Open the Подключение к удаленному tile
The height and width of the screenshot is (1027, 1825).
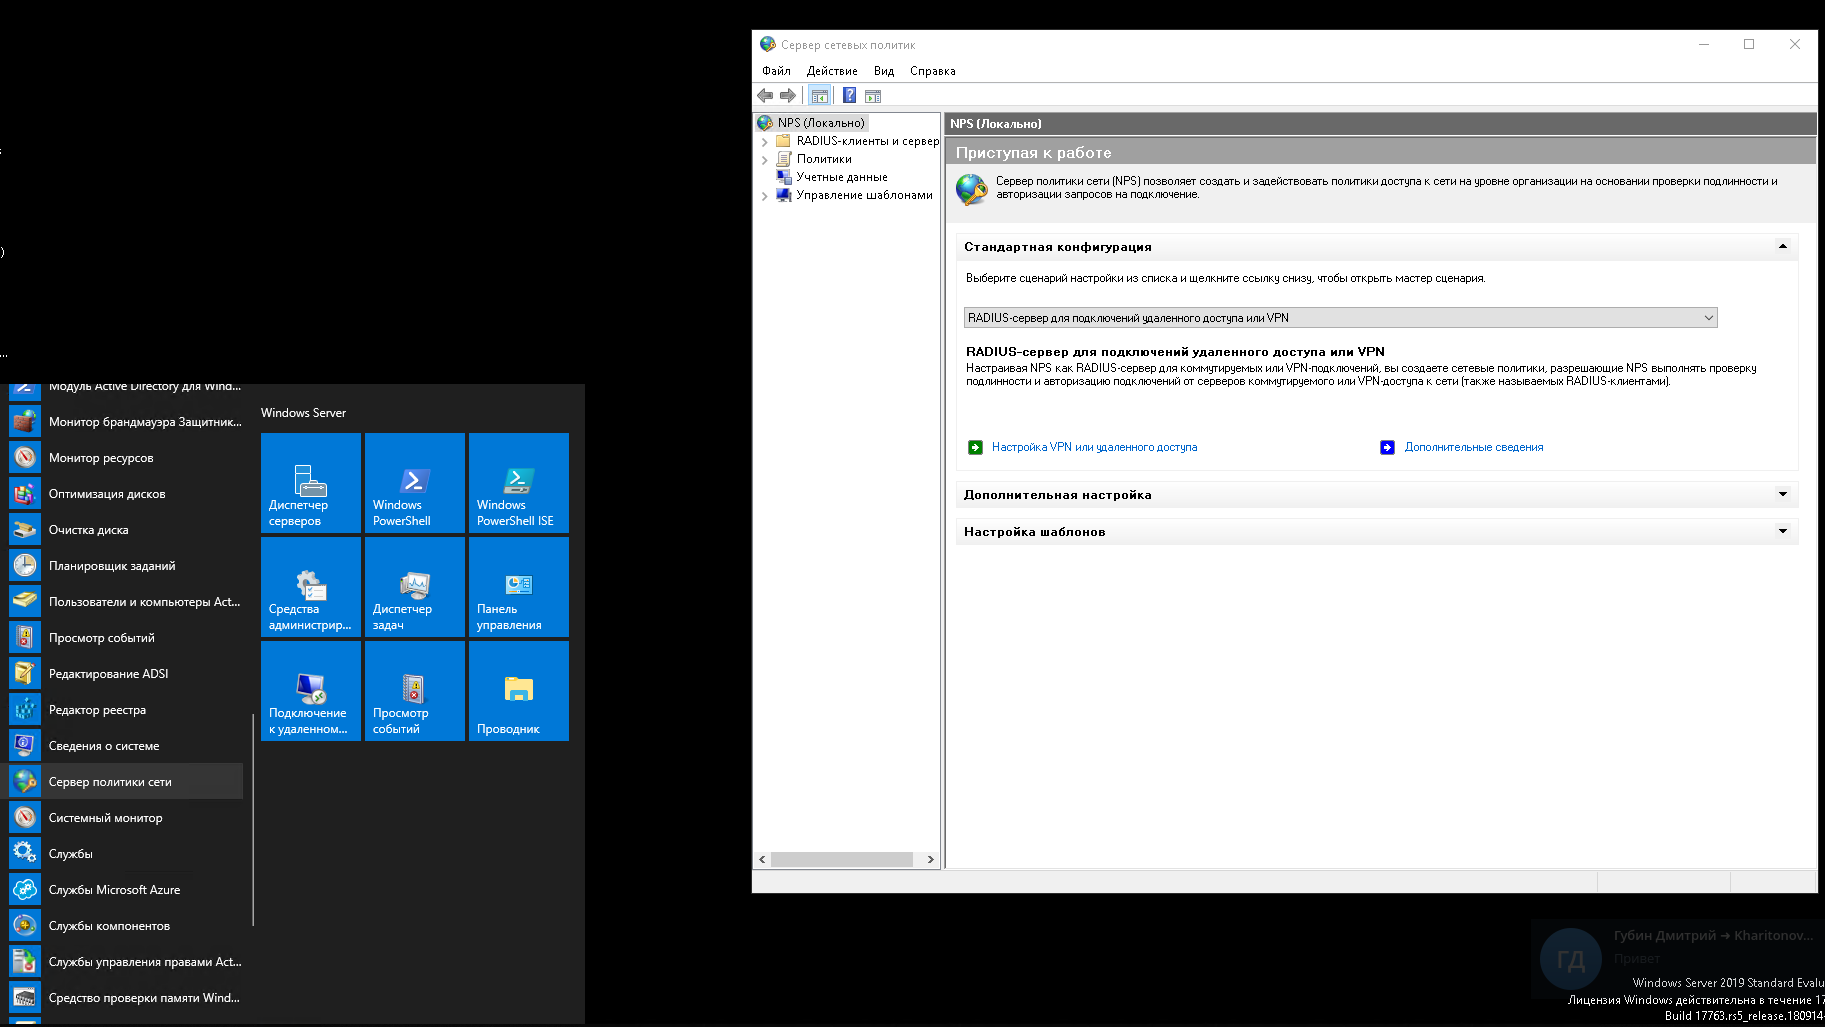tap(311, 691)
